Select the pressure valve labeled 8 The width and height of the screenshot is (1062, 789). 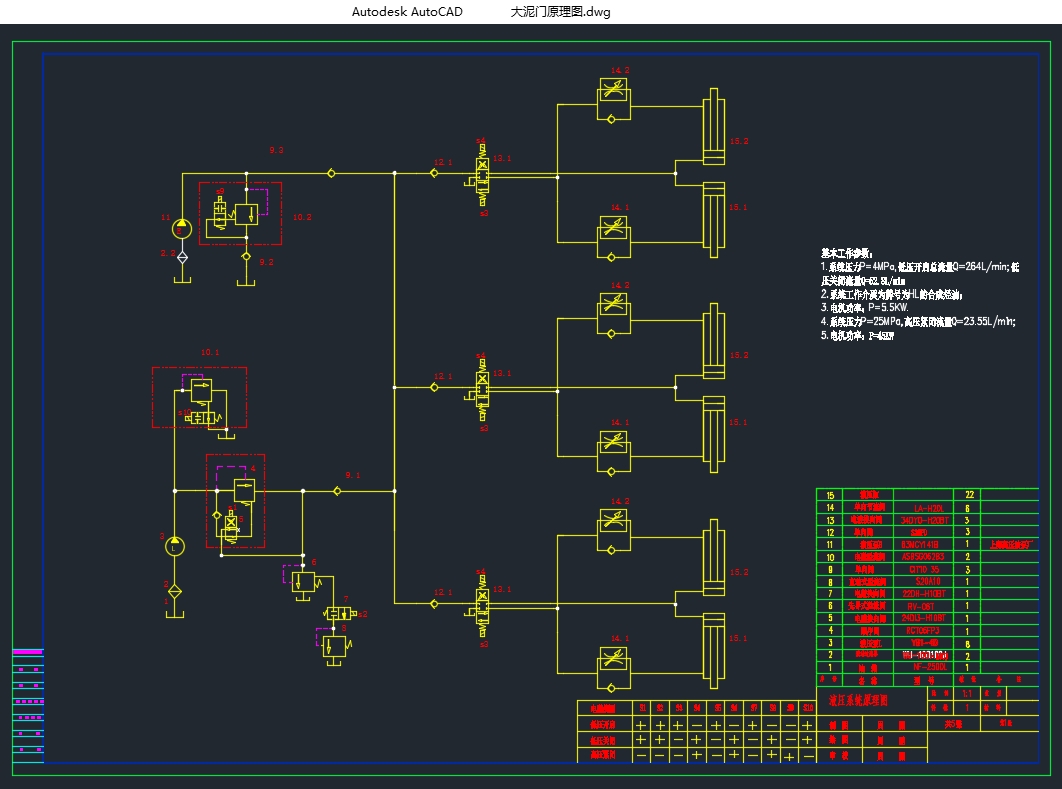pos(333,645)
